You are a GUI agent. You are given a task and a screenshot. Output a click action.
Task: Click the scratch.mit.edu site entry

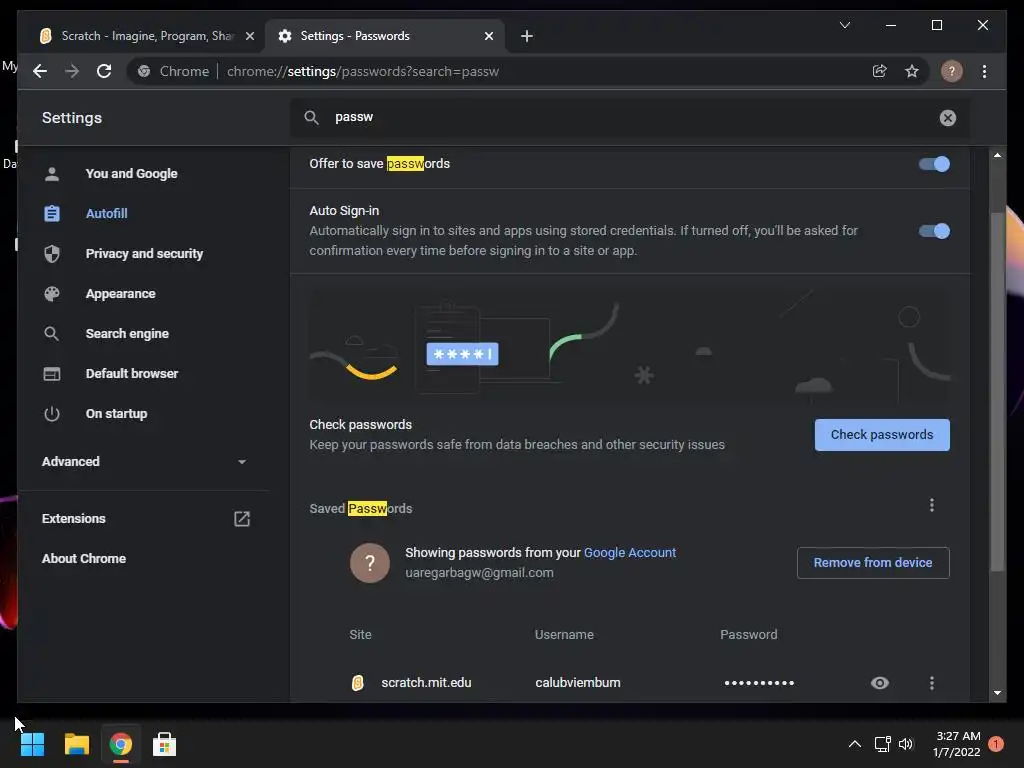[426, 682]
